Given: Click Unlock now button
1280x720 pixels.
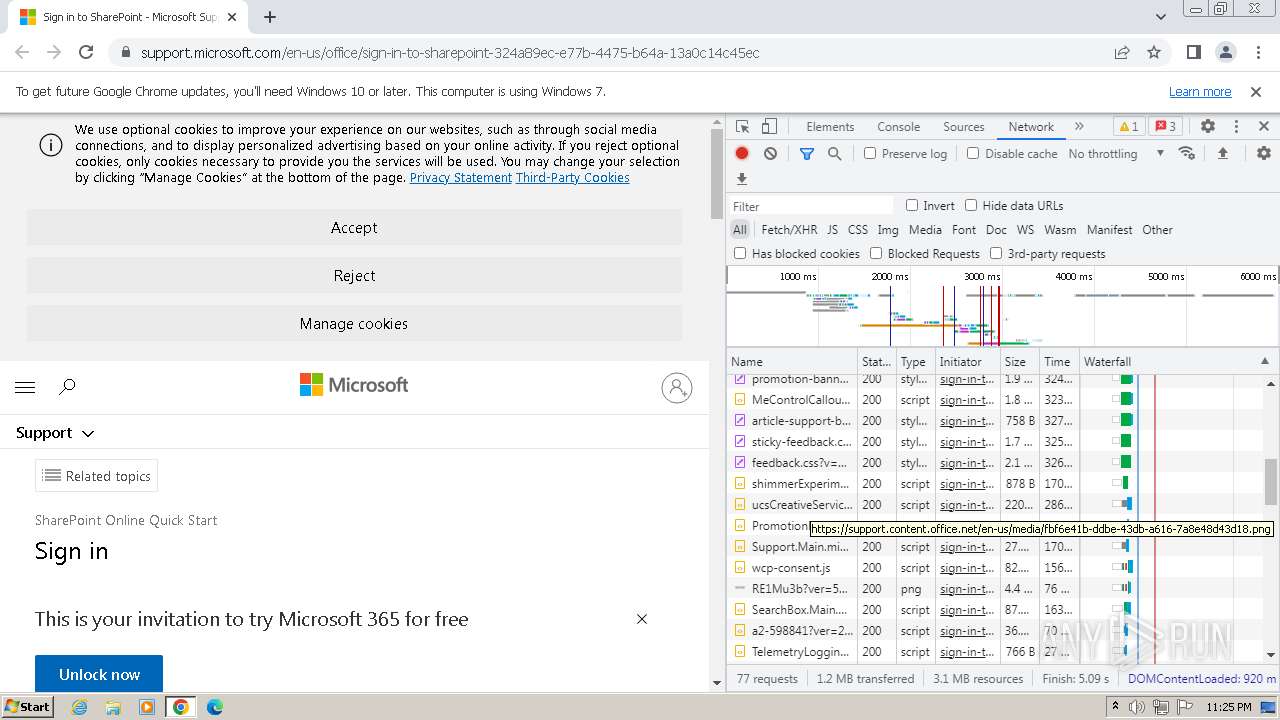Looking at the screenshot, I should point(99,675).
